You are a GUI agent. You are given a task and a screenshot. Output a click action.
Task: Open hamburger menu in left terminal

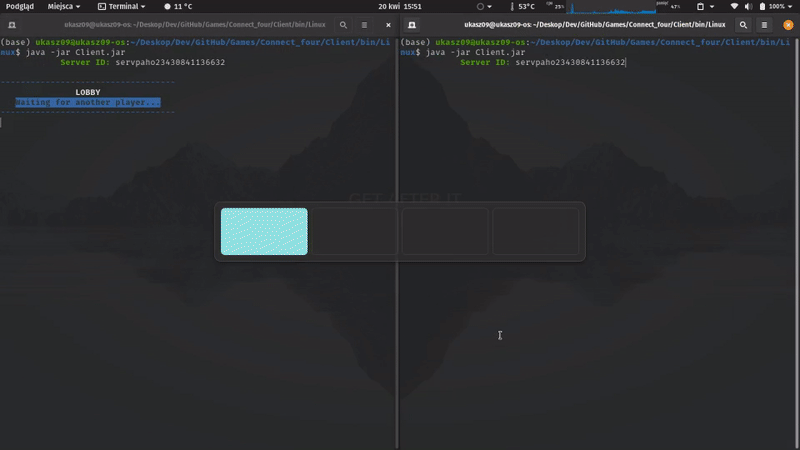click(x=364, y=25)
